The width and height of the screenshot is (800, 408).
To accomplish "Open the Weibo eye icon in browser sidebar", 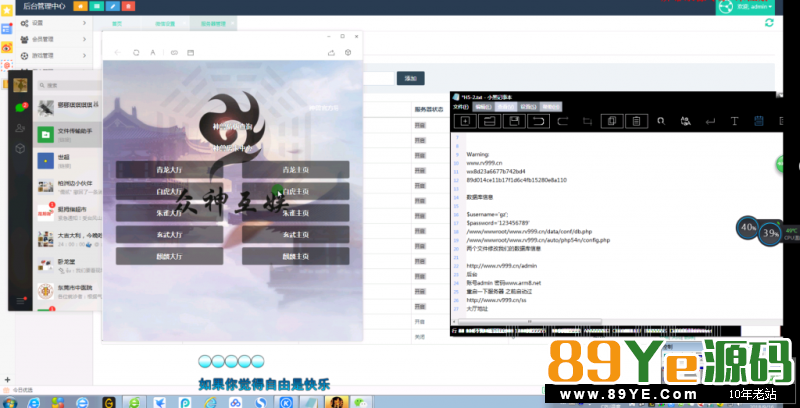I will (x=7, y=47).
